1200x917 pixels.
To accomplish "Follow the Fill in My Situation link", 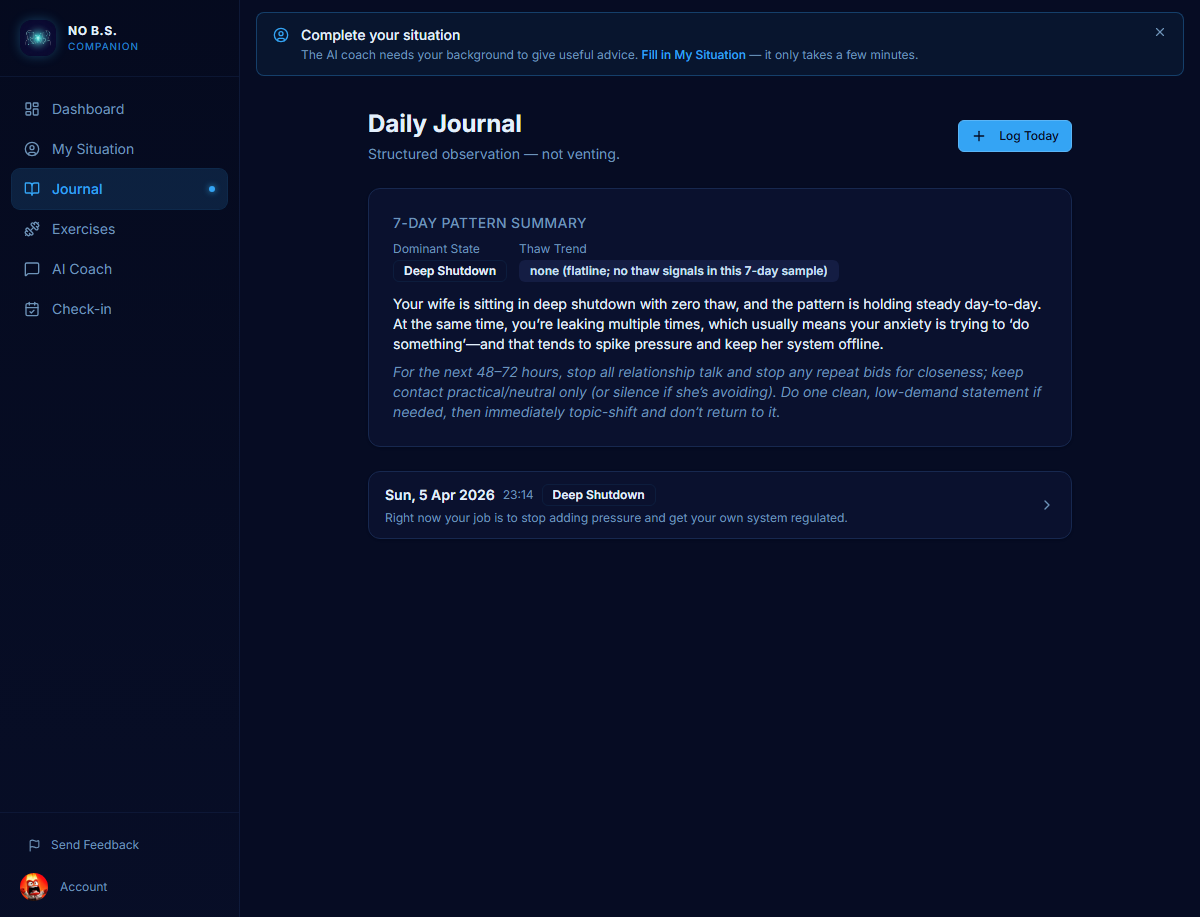I will coord(693,55).
